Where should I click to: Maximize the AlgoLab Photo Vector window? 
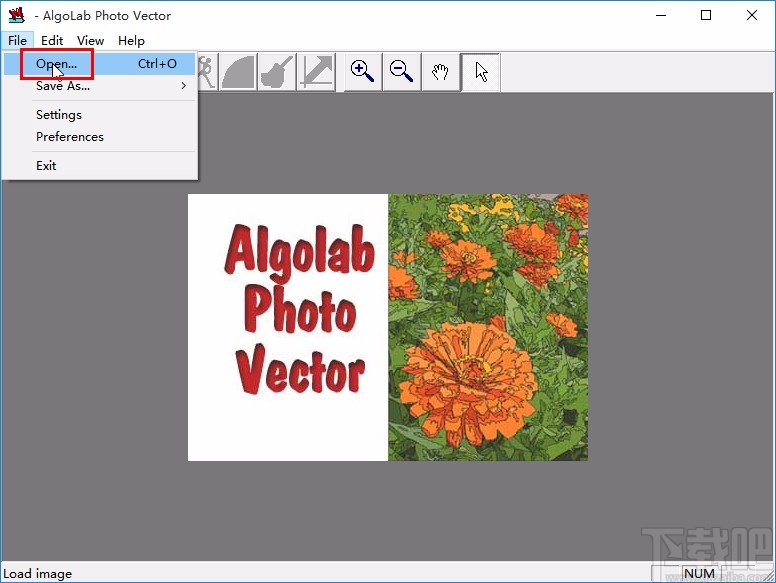[706, 15]
